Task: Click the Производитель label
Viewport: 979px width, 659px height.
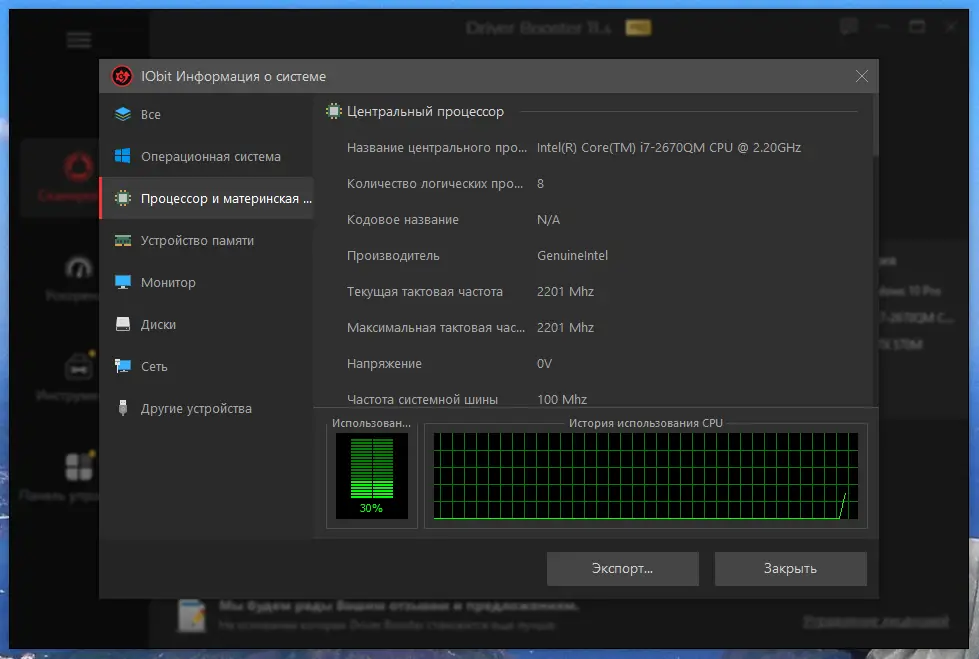Action: [x=393, y=255]
